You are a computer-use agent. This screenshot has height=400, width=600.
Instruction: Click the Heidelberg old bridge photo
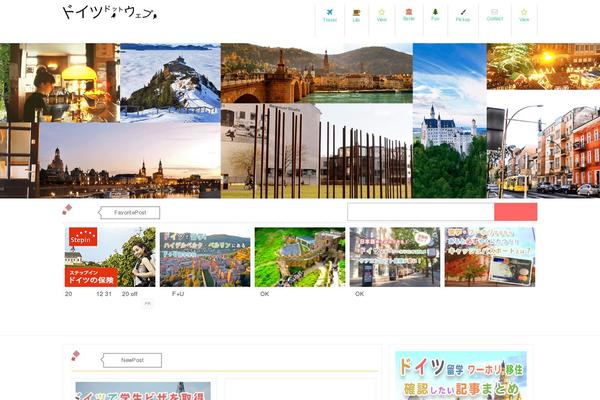click(x=317, y=73)
